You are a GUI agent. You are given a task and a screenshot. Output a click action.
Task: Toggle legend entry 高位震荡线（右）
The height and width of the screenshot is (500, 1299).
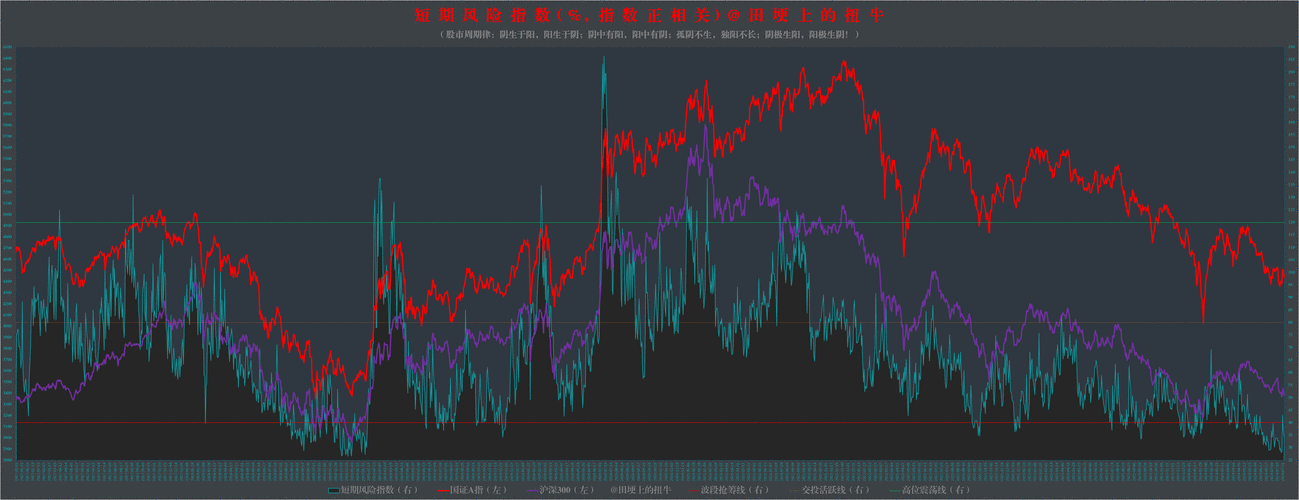pos(929,490)
